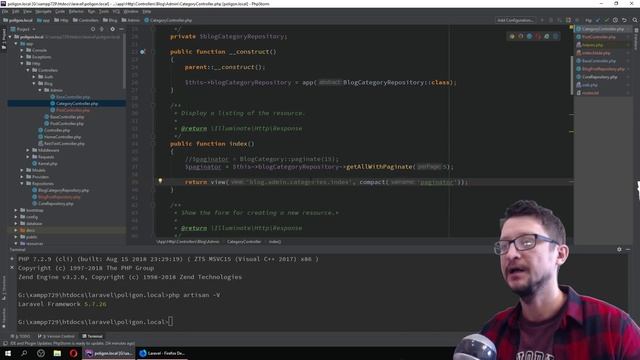Hide the Project panel with minimize icon

[121, 29]
